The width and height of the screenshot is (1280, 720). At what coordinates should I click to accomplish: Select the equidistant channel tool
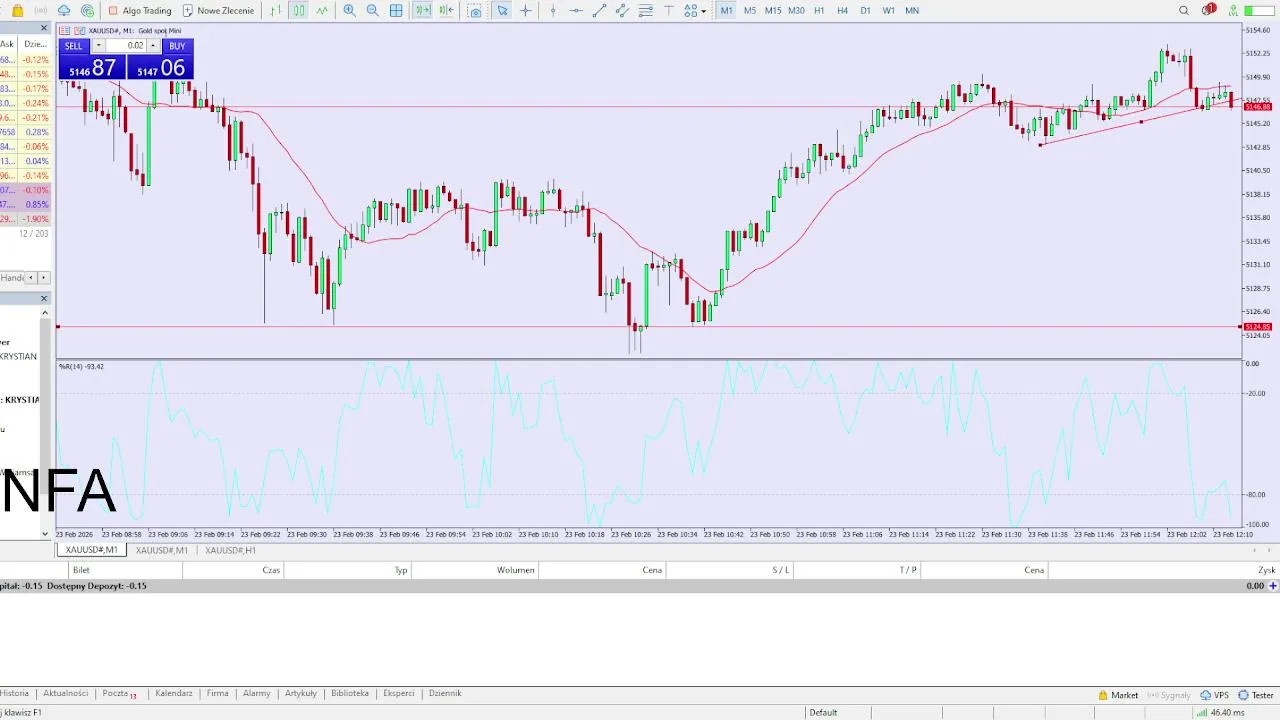click(x=622, y=10)
